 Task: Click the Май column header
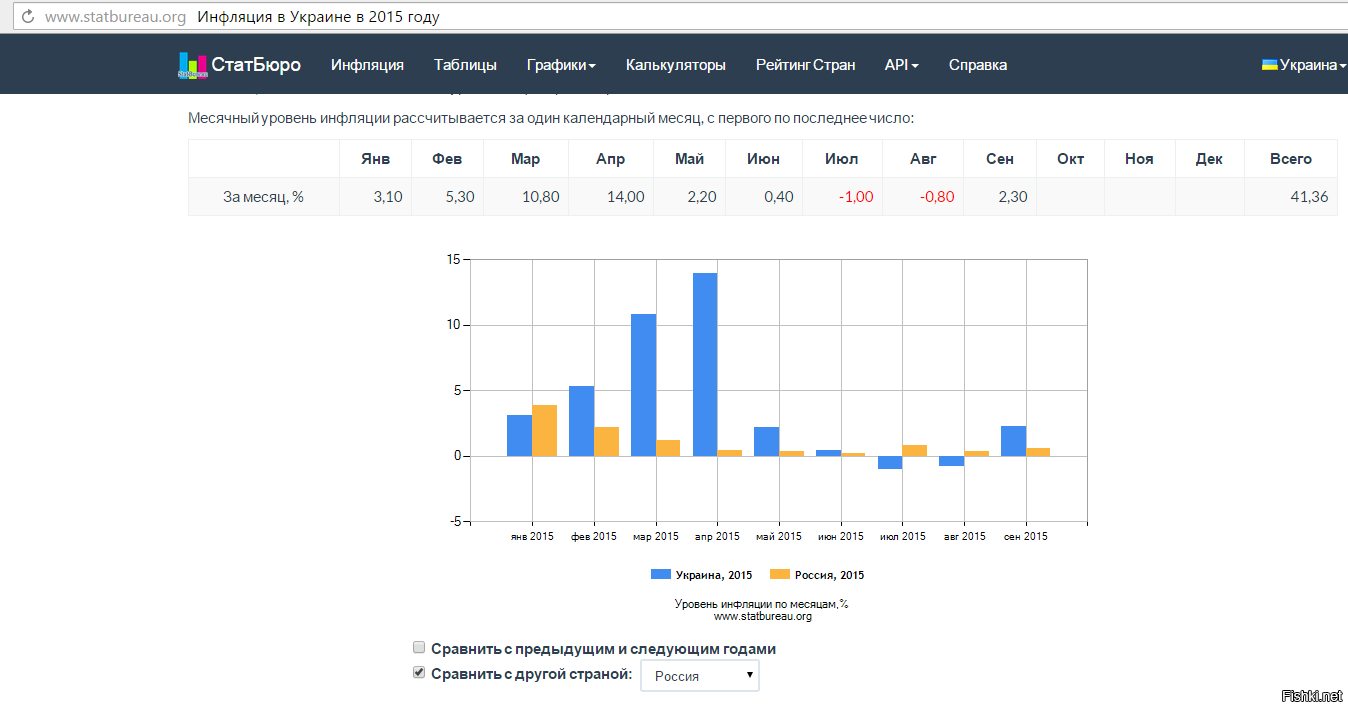point(689,159)
